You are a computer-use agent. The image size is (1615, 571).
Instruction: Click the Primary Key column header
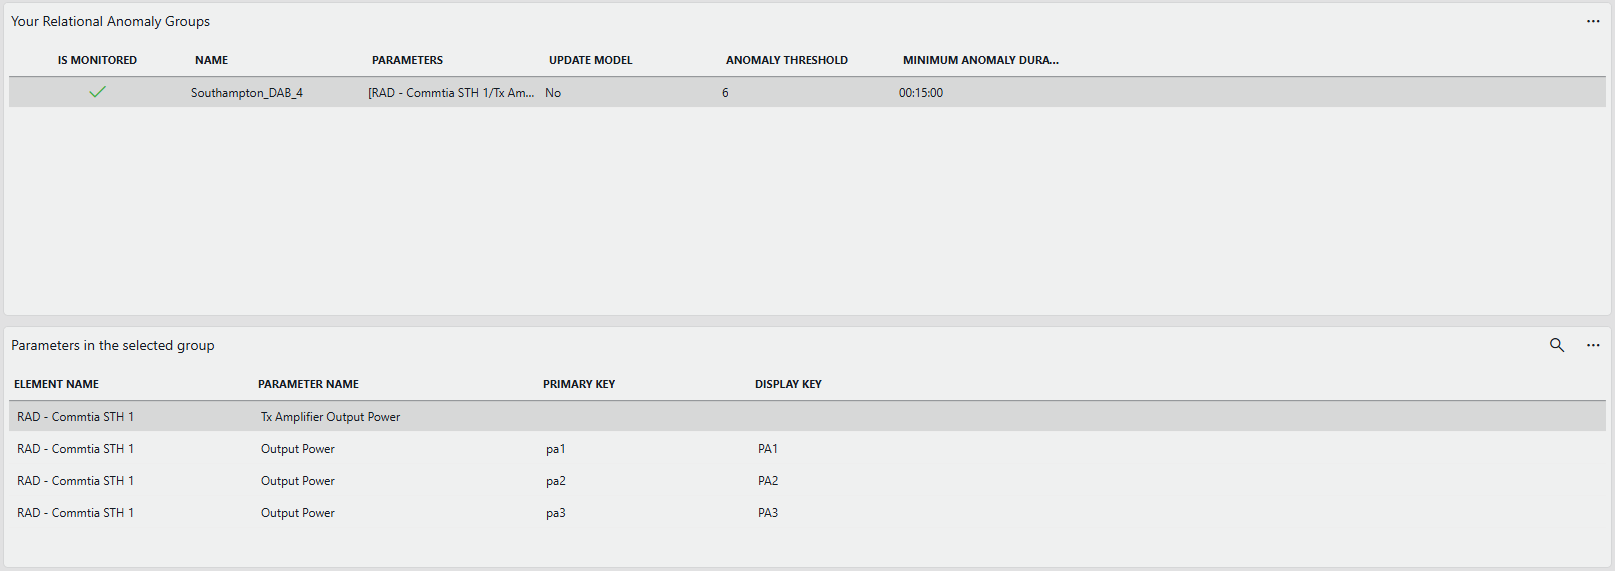pos(578,384)
